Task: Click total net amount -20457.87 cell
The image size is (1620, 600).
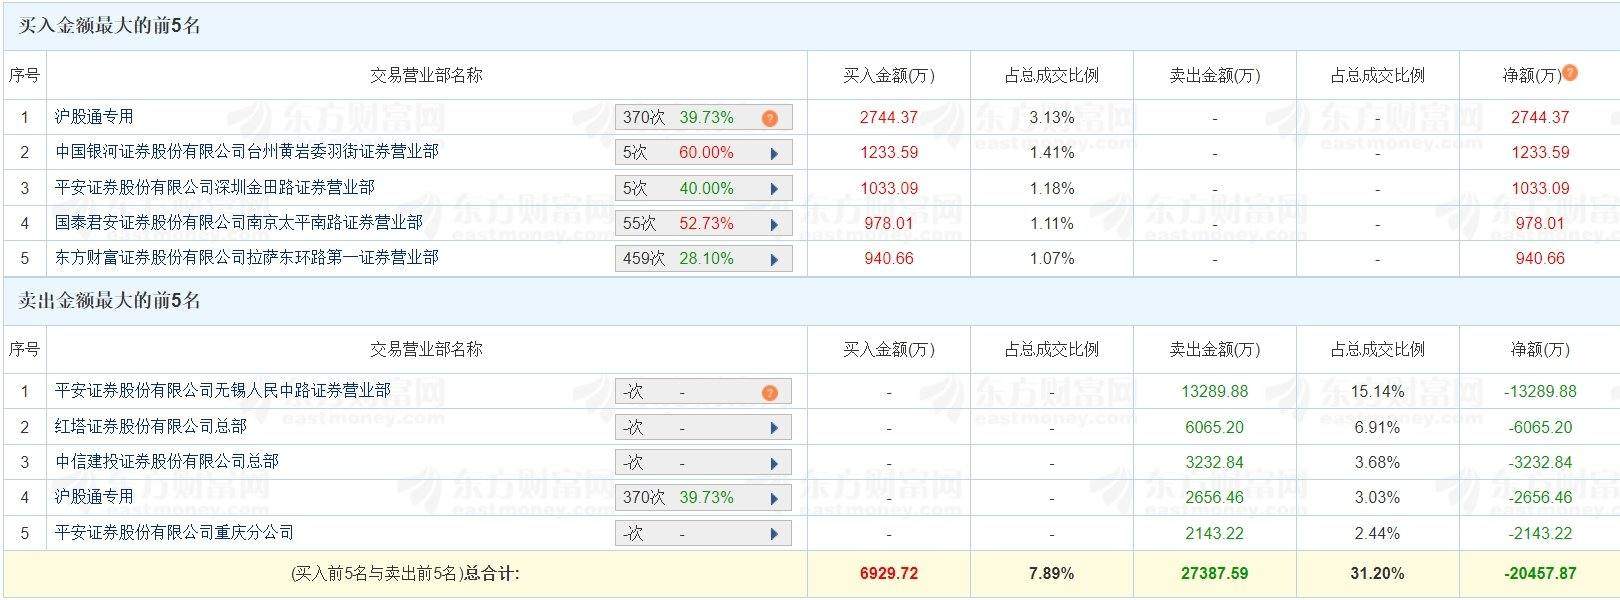Action: [x=1539, y=574]
